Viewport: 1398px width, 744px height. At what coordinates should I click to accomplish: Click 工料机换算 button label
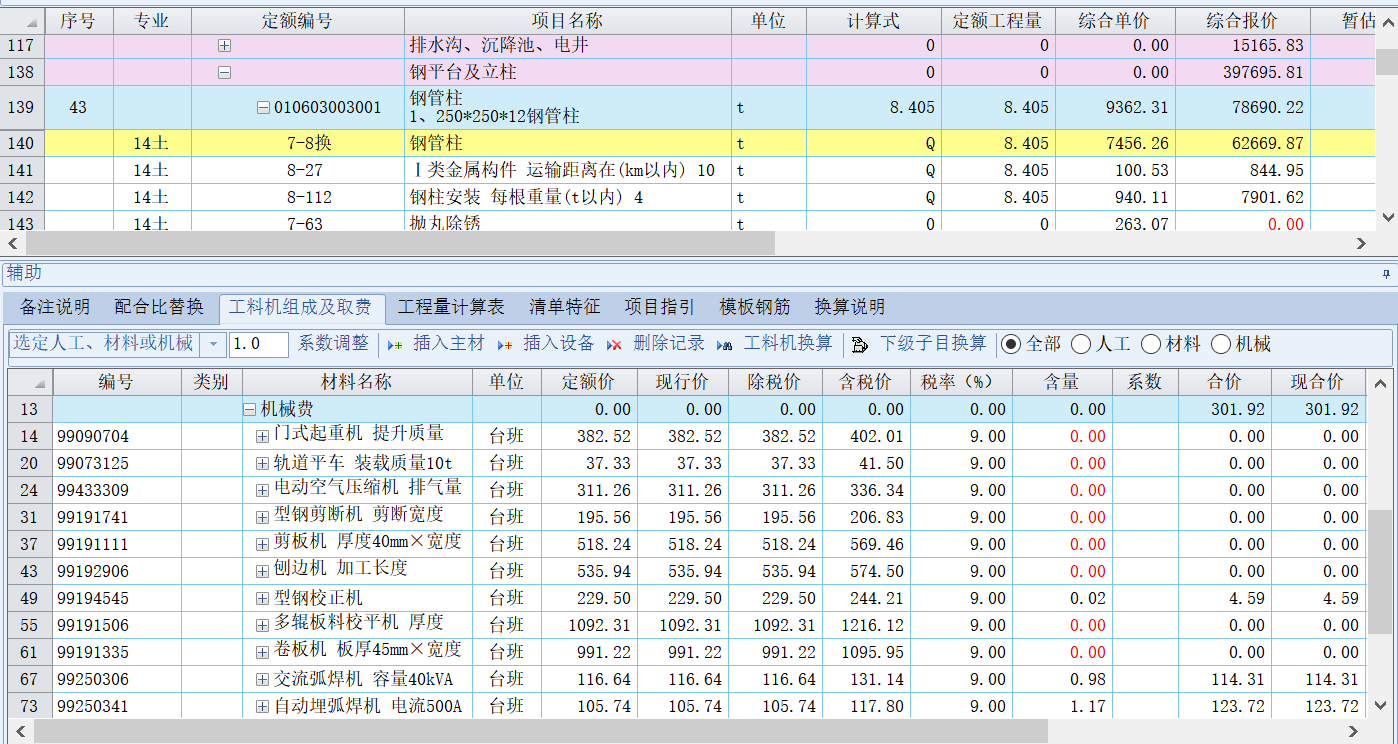pos(788,344)
